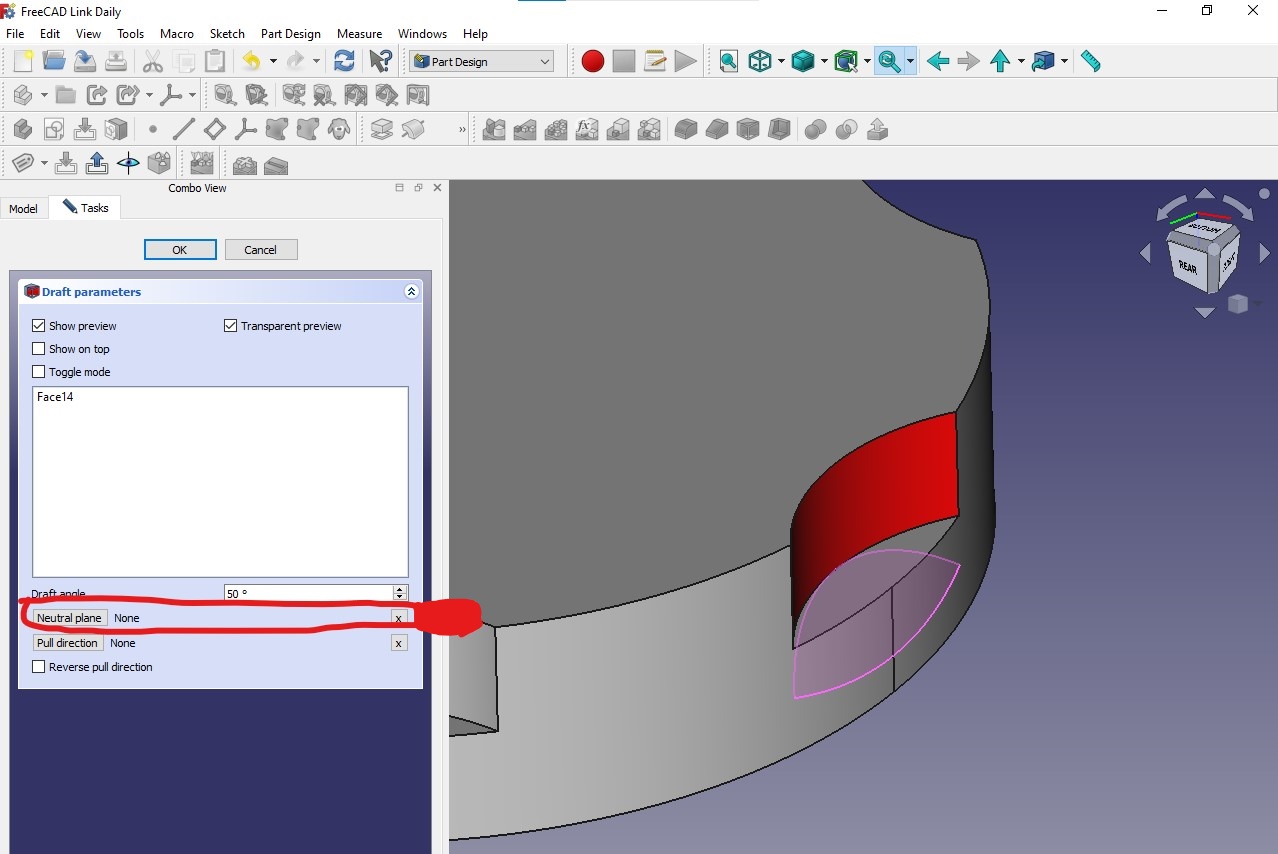
Task: Open the Part Design menu
Action: click(291, 33)
